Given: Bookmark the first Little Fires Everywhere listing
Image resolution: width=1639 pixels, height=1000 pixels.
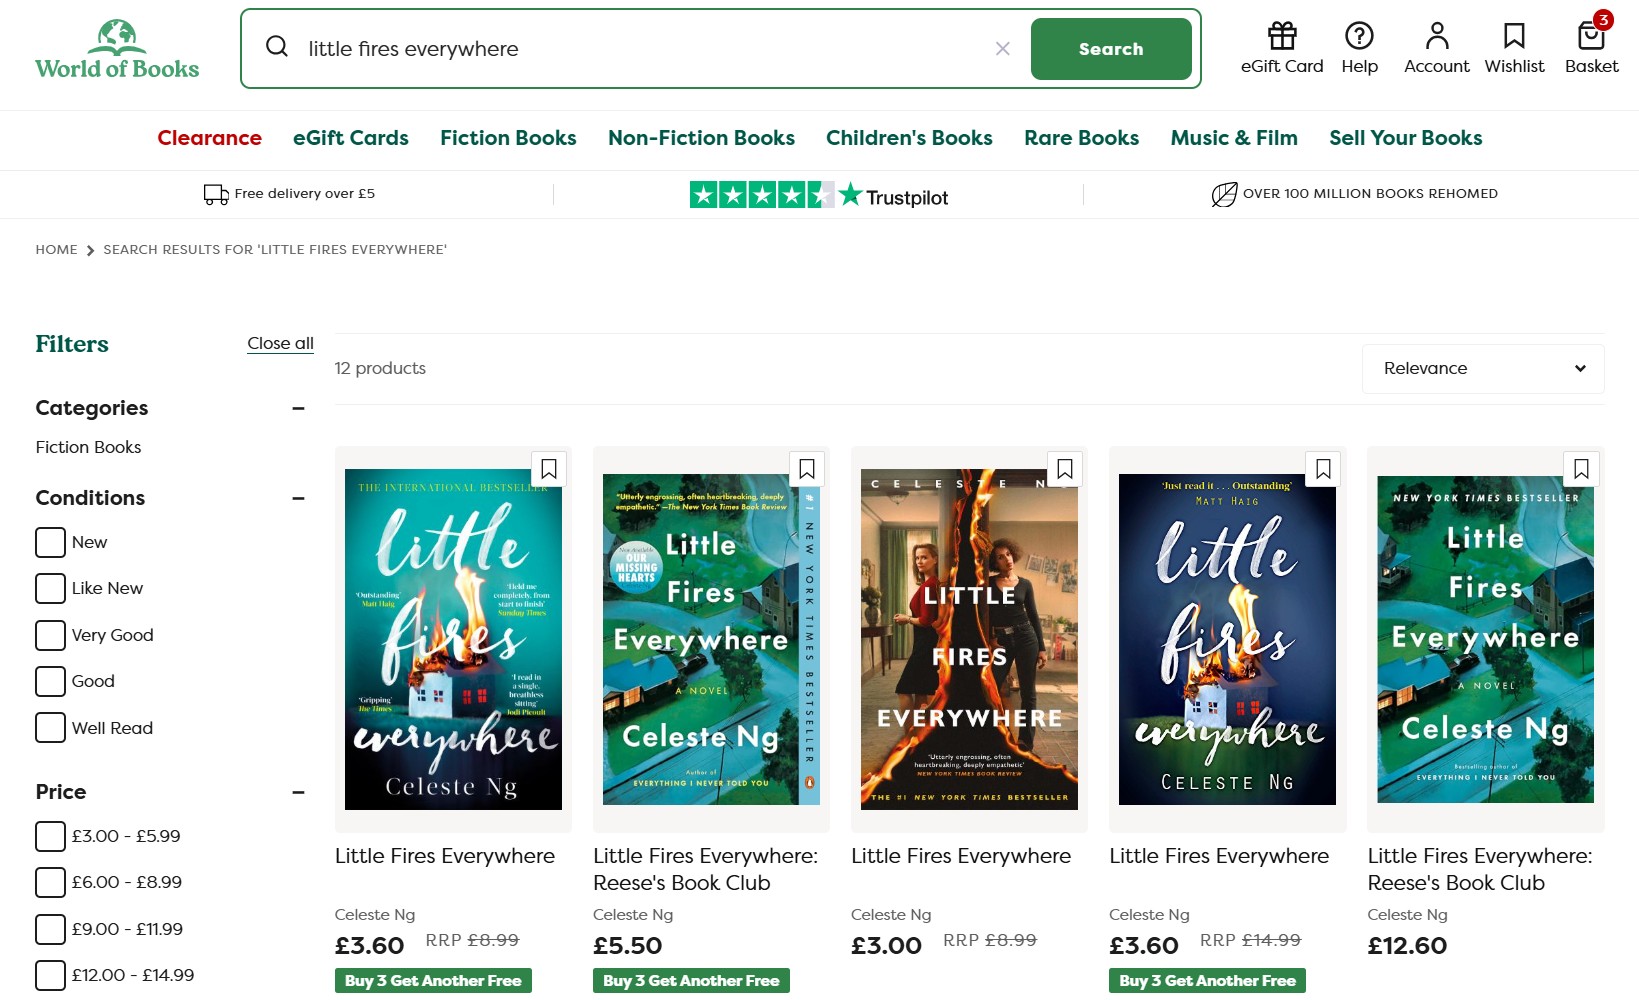Looking at the screenshot, I should pos(548,469).
